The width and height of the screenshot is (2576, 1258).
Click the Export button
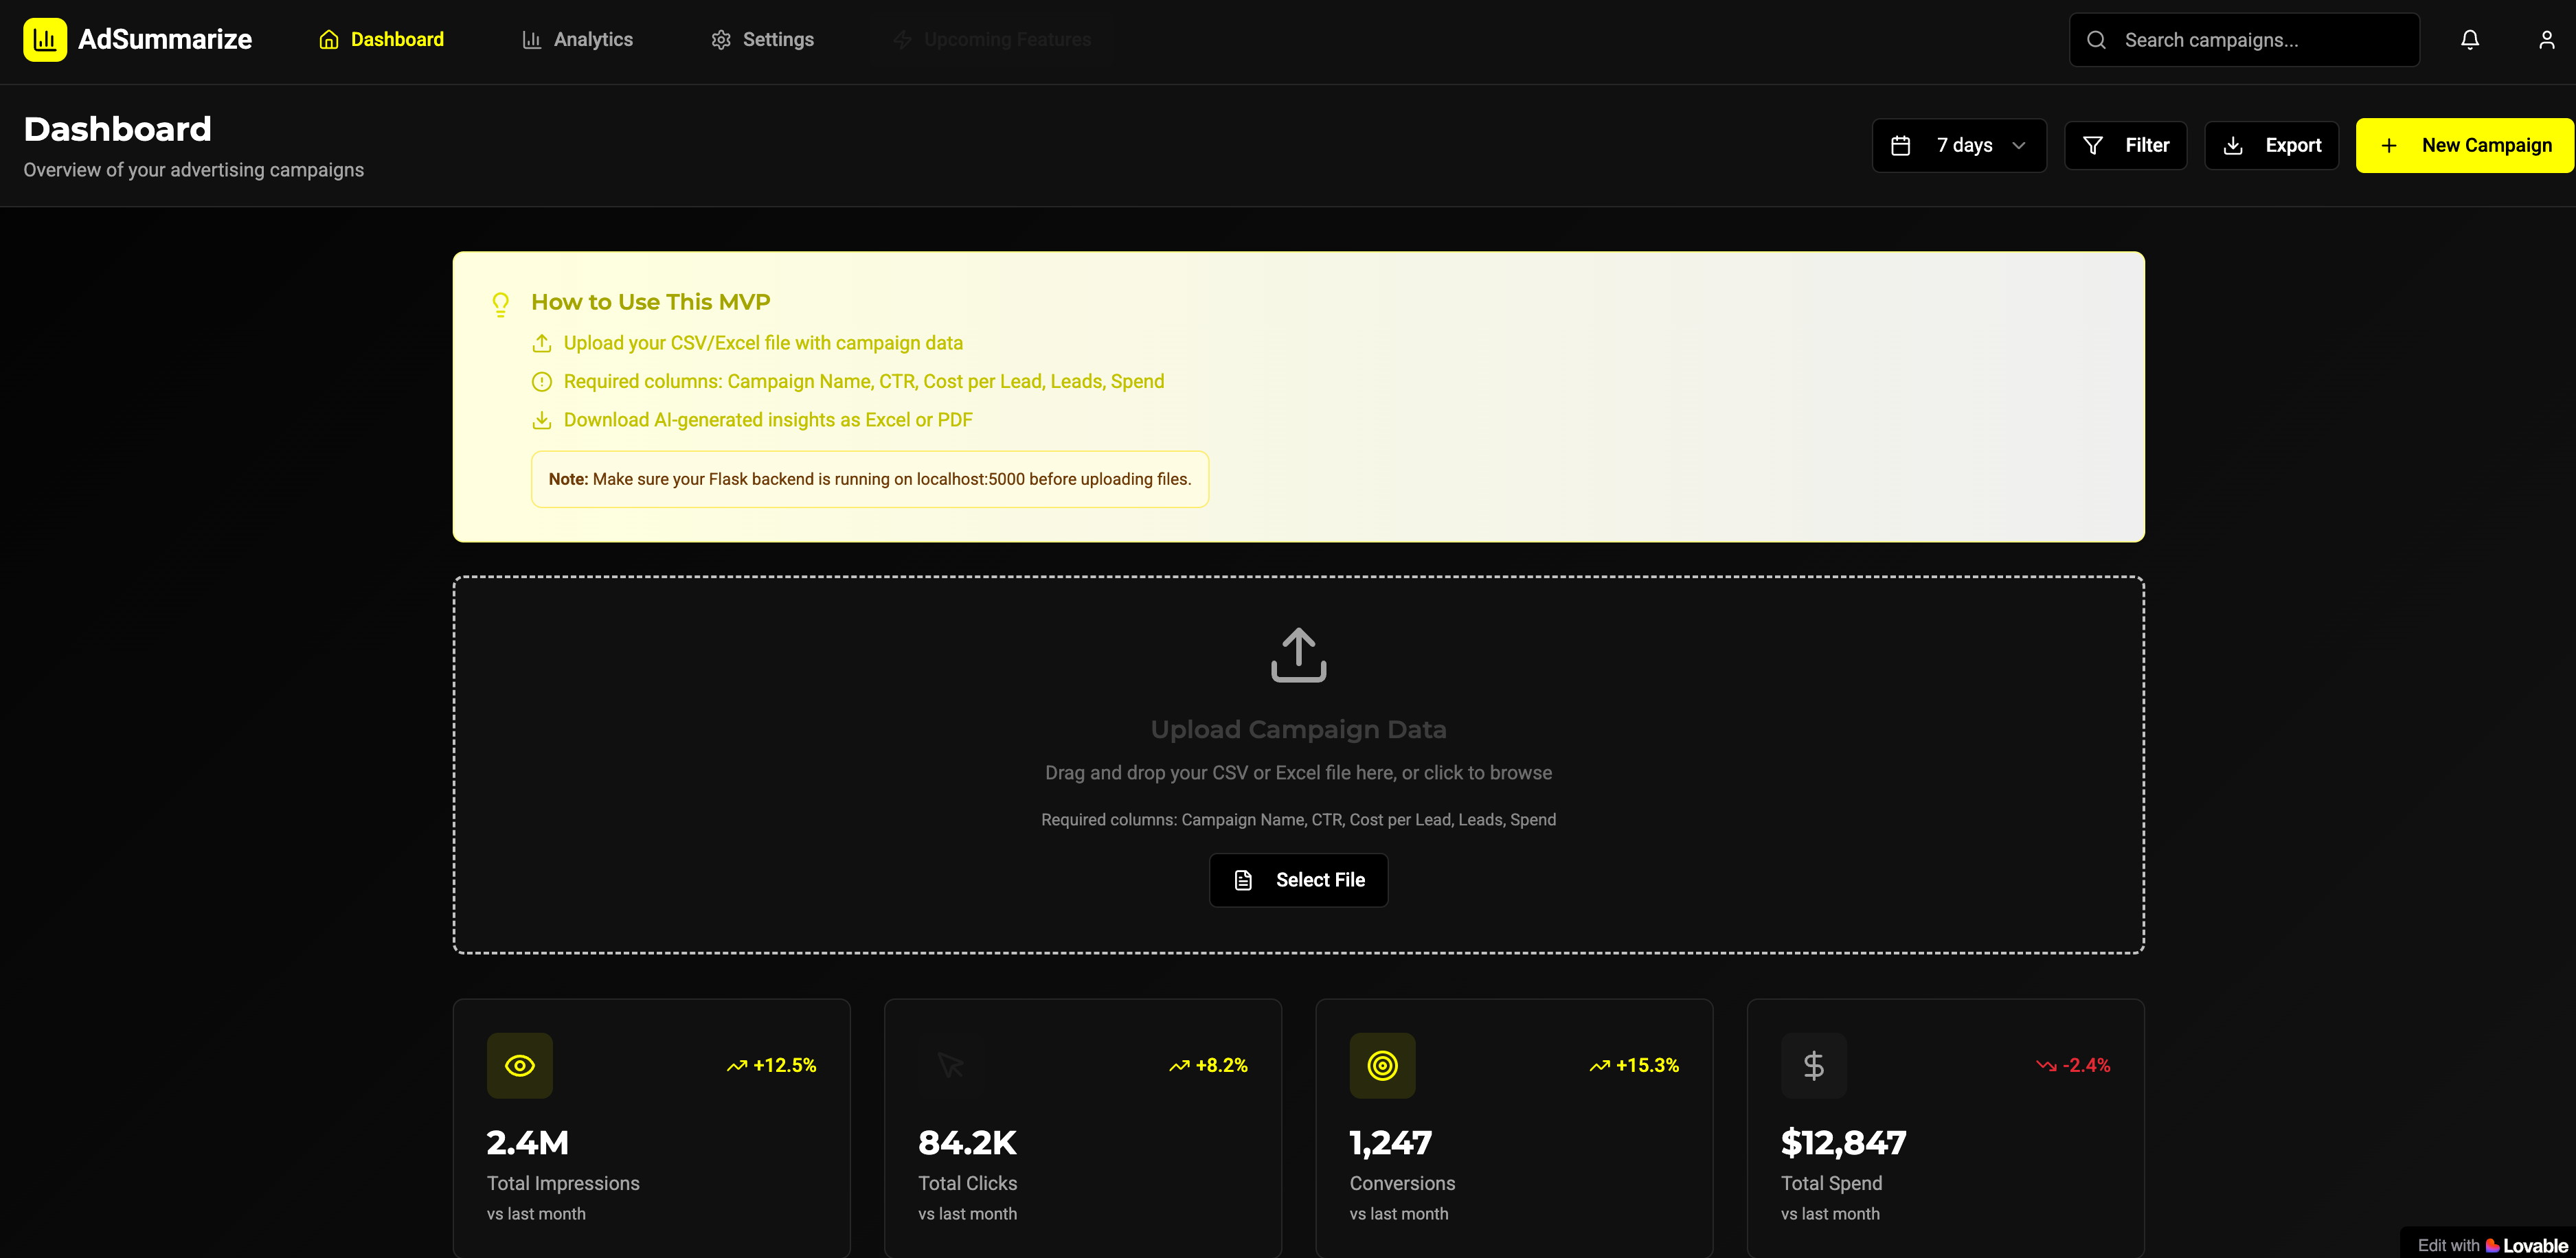[2271, 146]
